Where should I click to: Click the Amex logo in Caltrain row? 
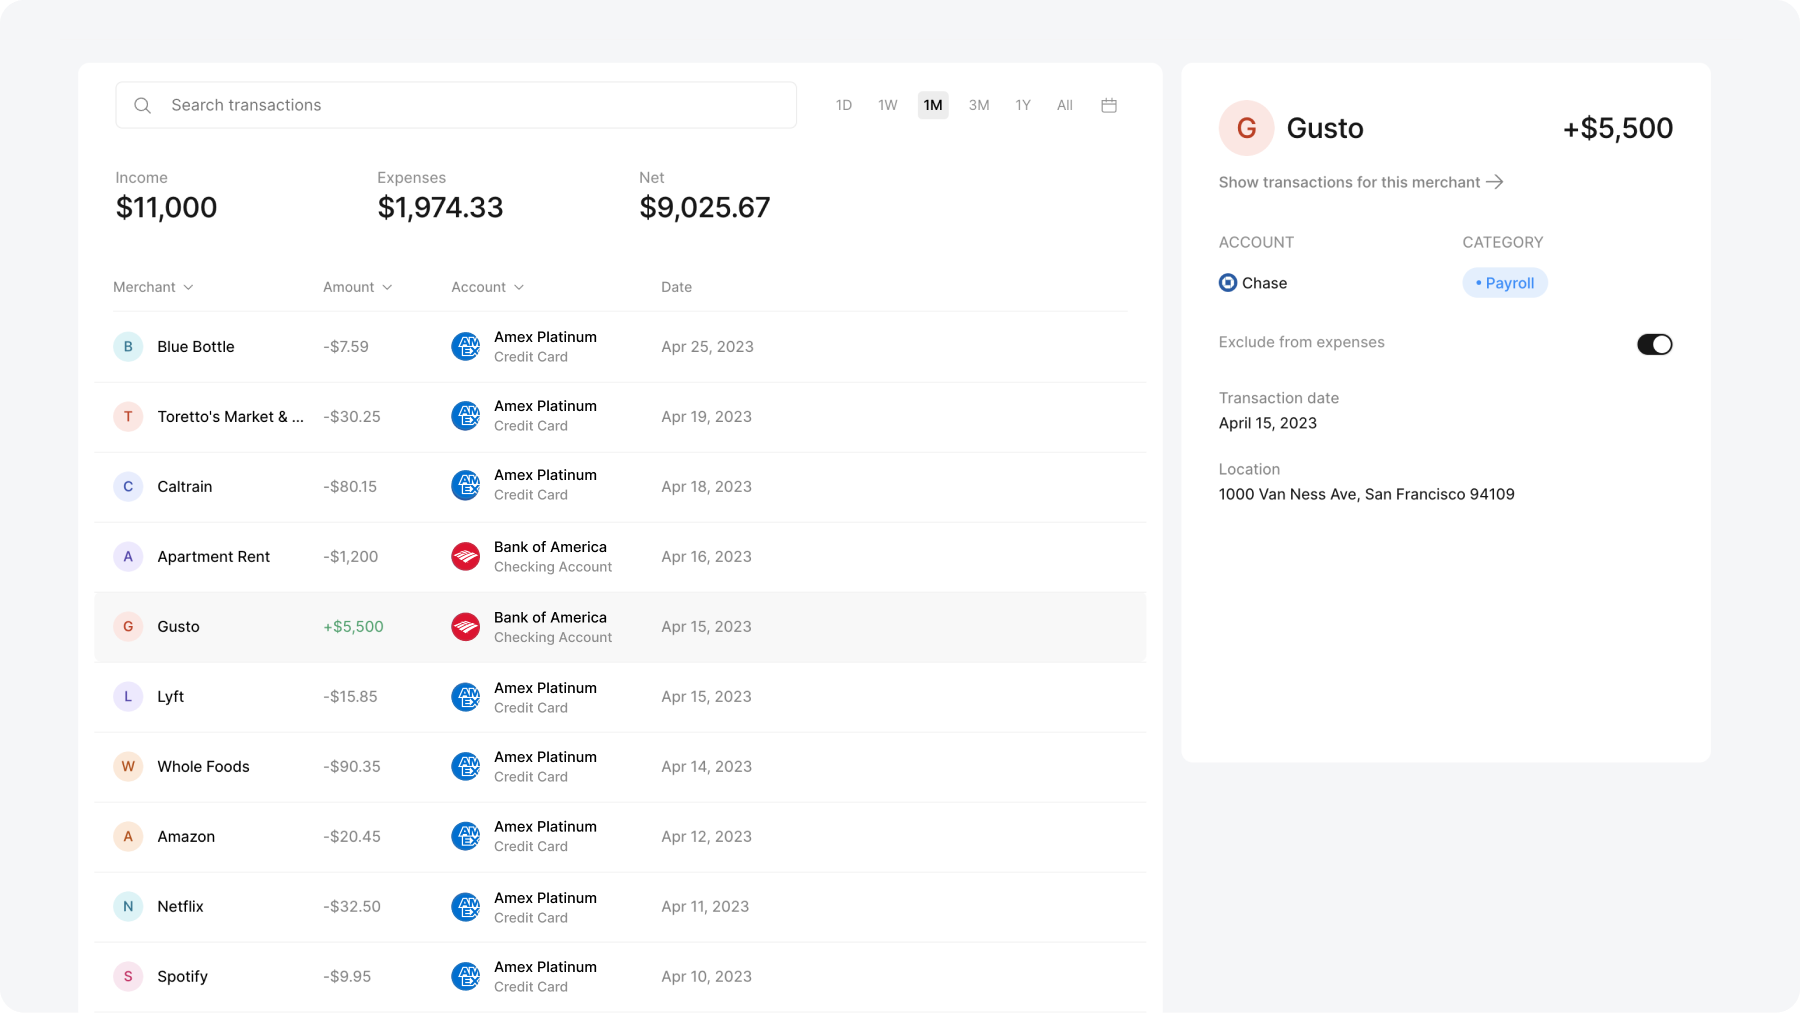tap(466, 485)
